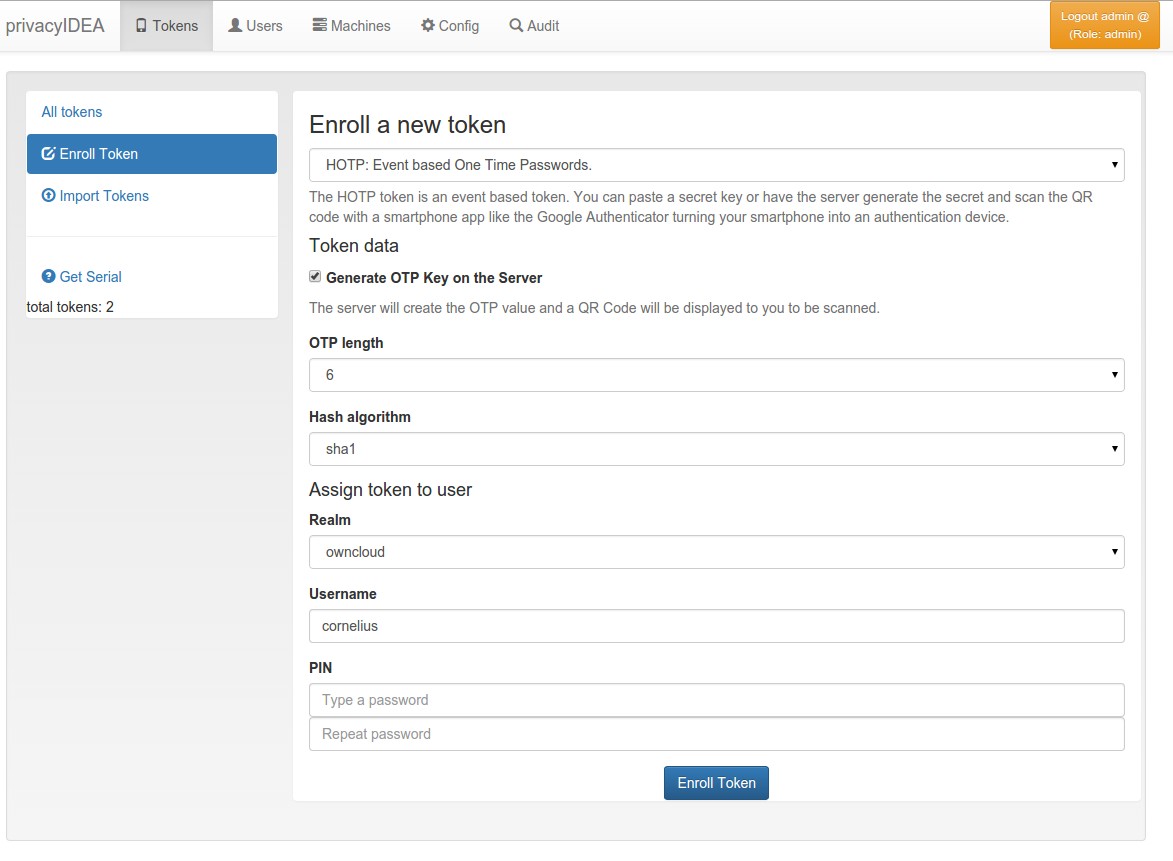Toggle Generate OTP Key on the Server checkbox
Screen dimensions: 1173x861
315,277
